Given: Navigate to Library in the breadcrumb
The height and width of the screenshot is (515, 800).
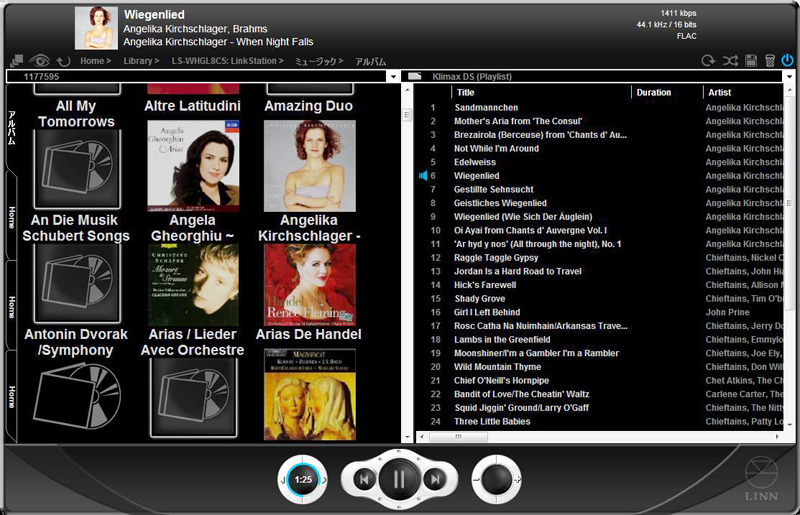Looking at the screenshot, I should (141, 61).
